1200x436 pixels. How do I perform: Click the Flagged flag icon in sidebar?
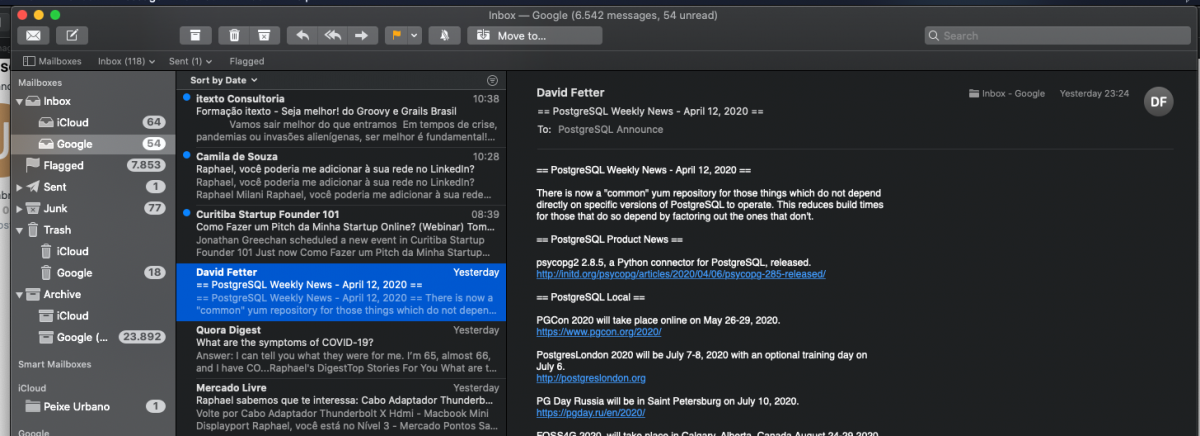coord(33,165)
